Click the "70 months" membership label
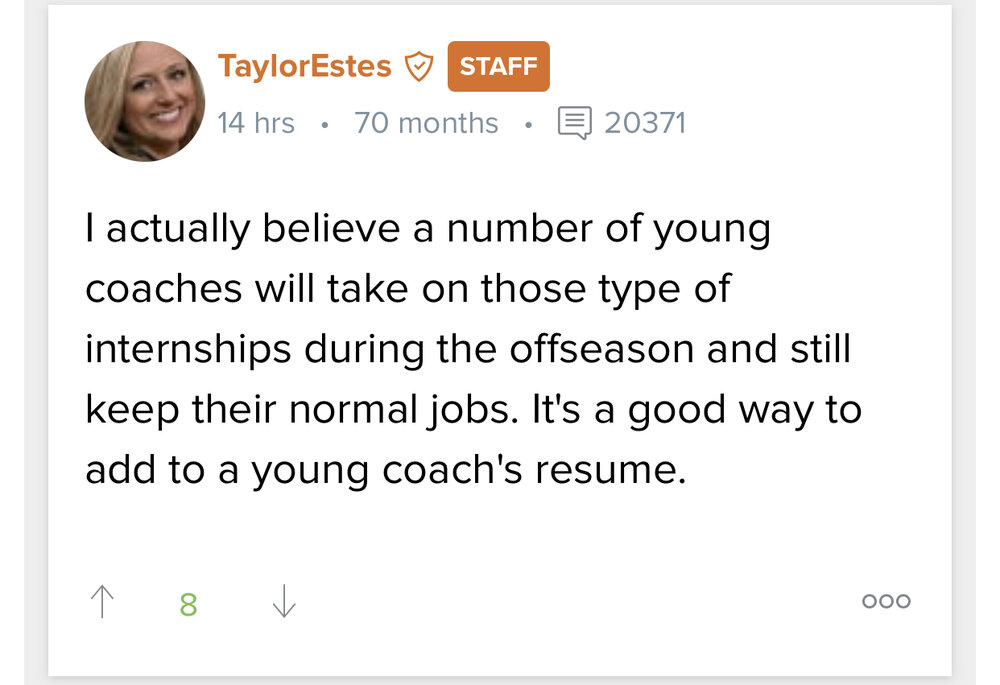Image resolution: width=1000 pixels, height=685 pixels. [x=426, y=123]
